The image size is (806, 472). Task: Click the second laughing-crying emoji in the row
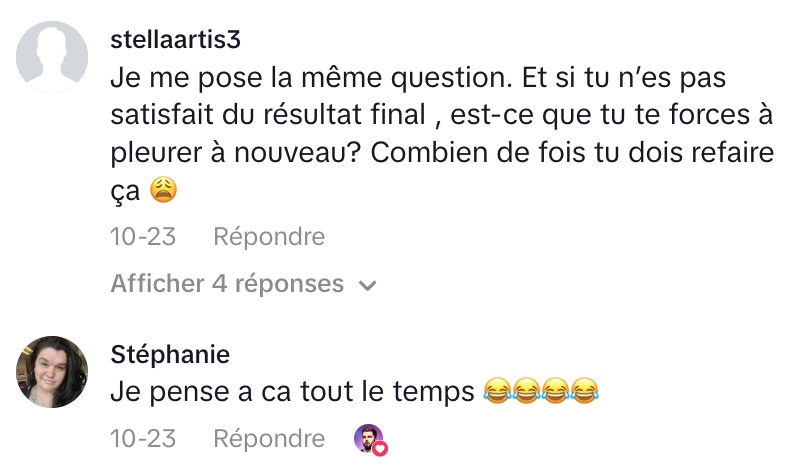(526, 391)
